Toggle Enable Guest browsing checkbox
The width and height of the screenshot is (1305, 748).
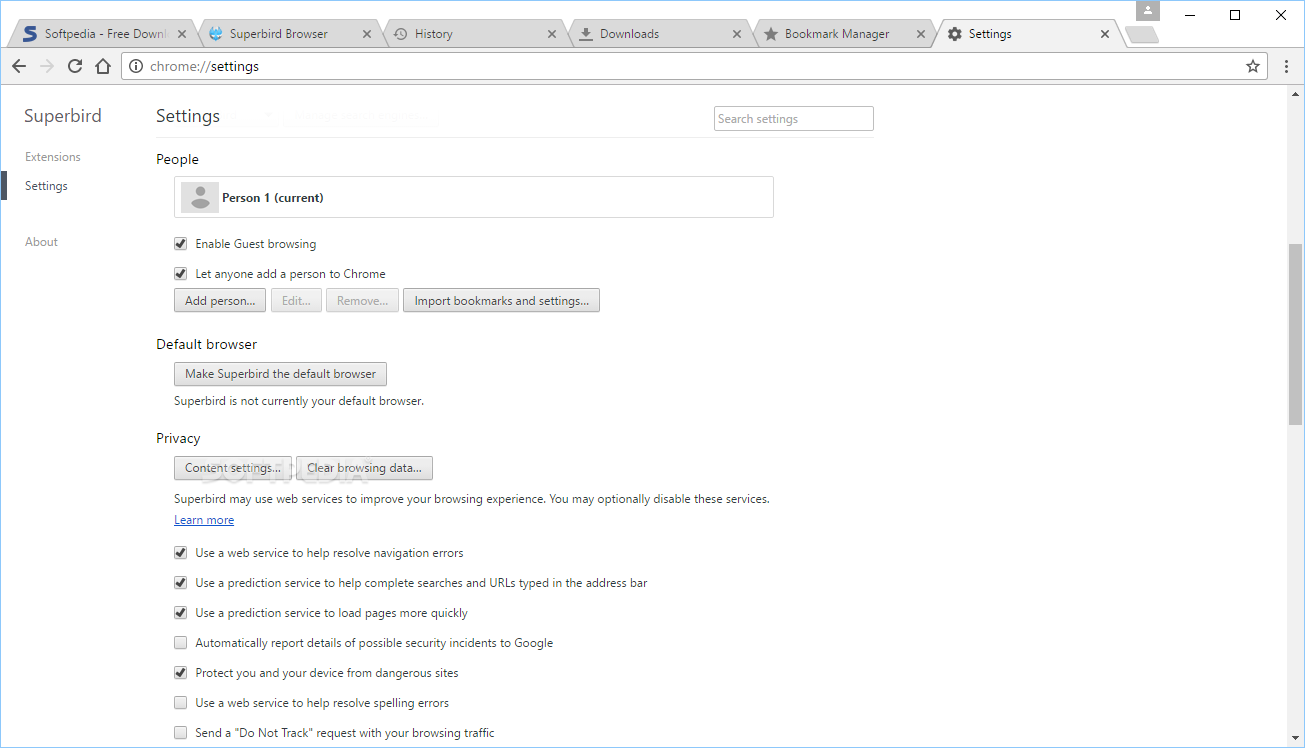pos(180,243)
